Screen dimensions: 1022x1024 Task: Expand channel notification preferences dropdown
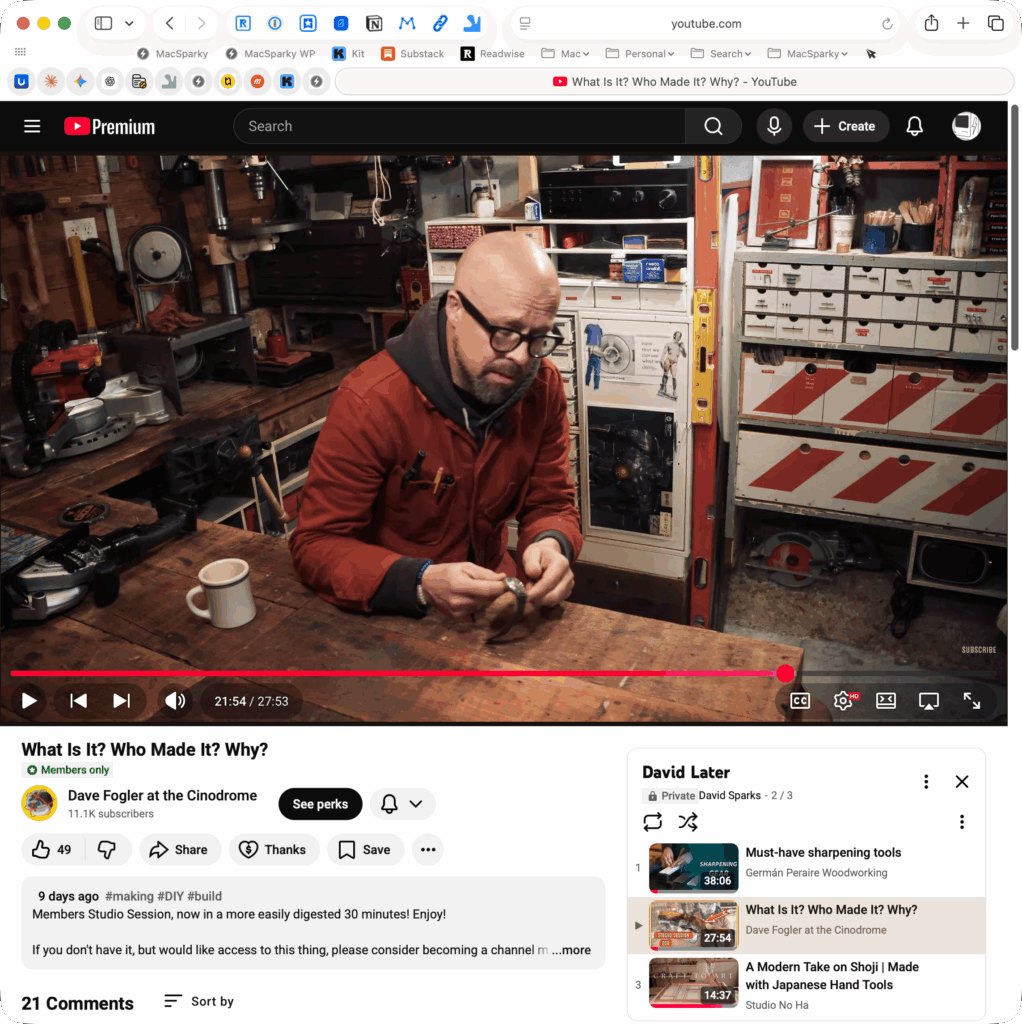coord(402,804)
